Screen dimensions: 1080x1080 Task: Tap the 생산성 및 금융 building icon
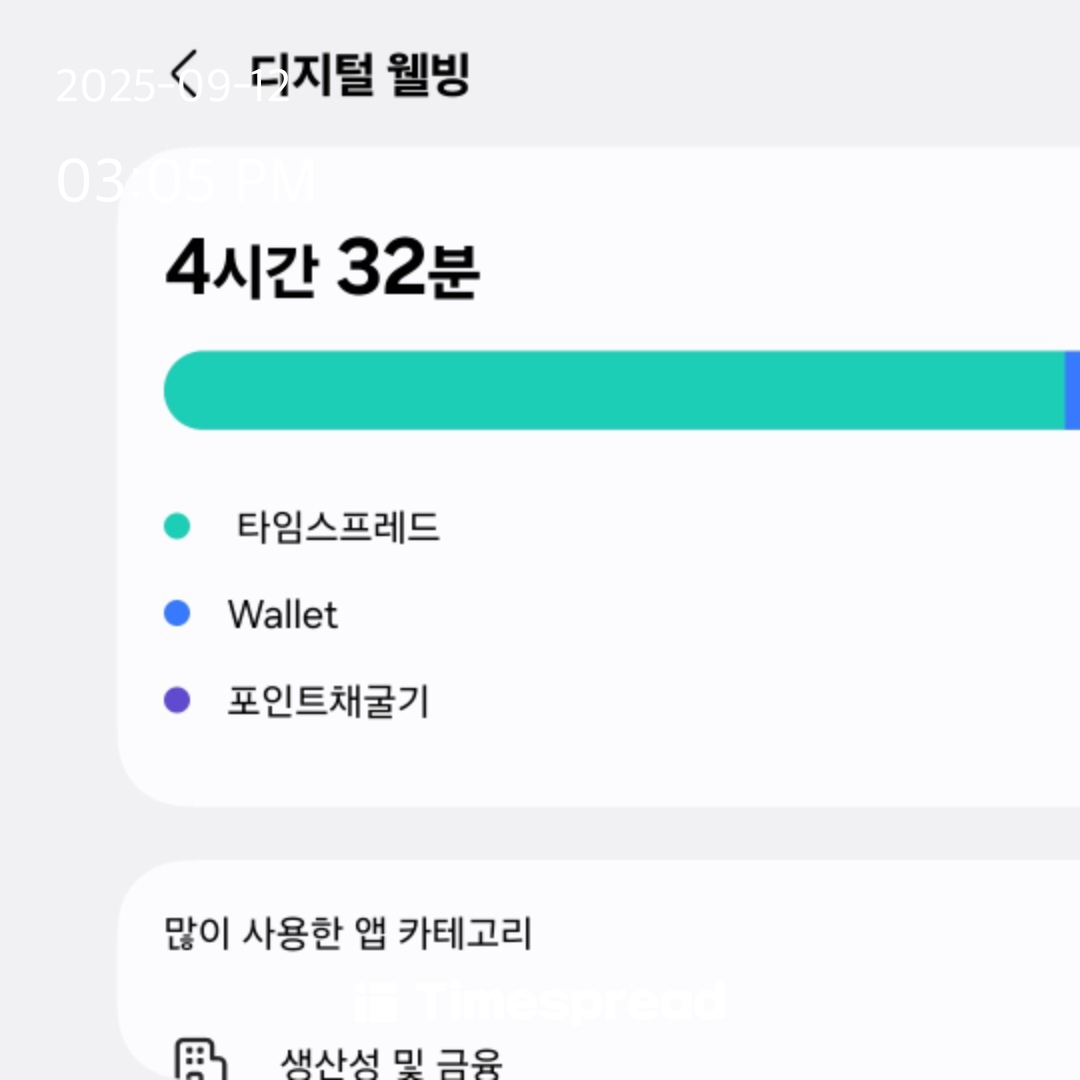click(200, 1059)
